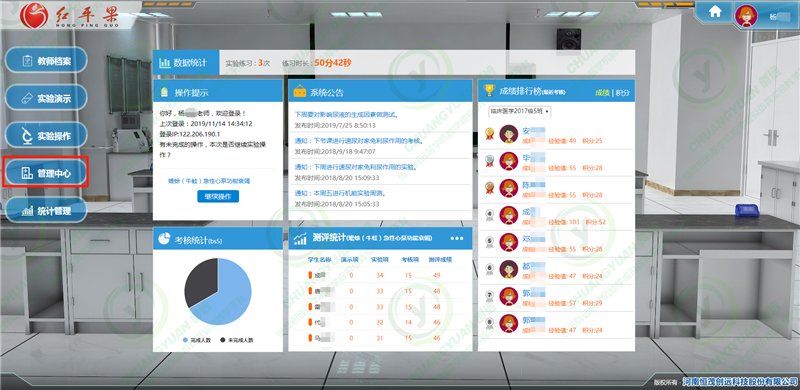The image size is (800, 390).
Task: Click the first-ranked student's avatar
Action: pos(508,134)
